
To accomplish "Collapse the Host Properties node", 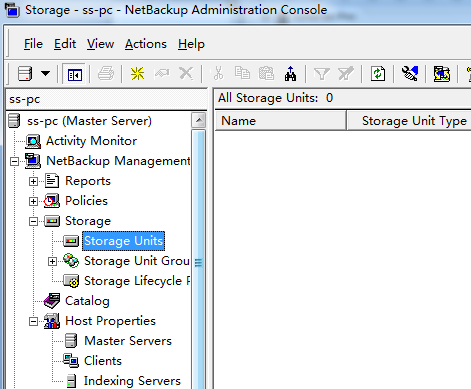I will pyautogui.click(x=33, y=321).
